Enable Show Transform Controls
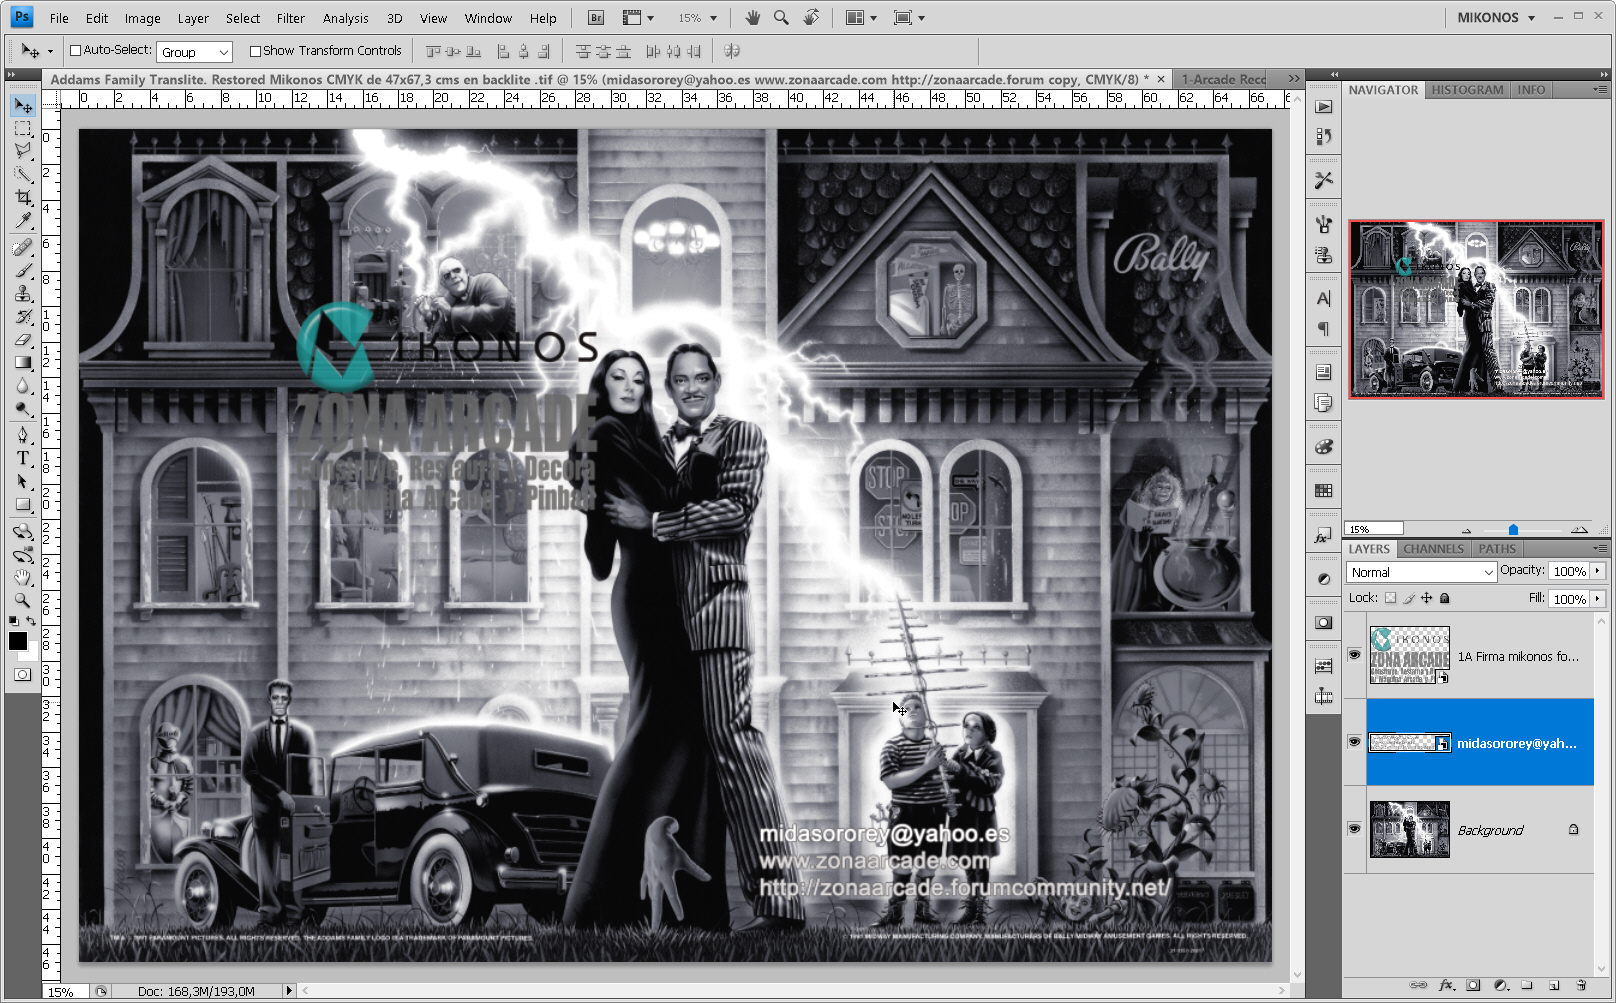The width and height of the screenshot is (1616, 1003). [x=256, y=50]
